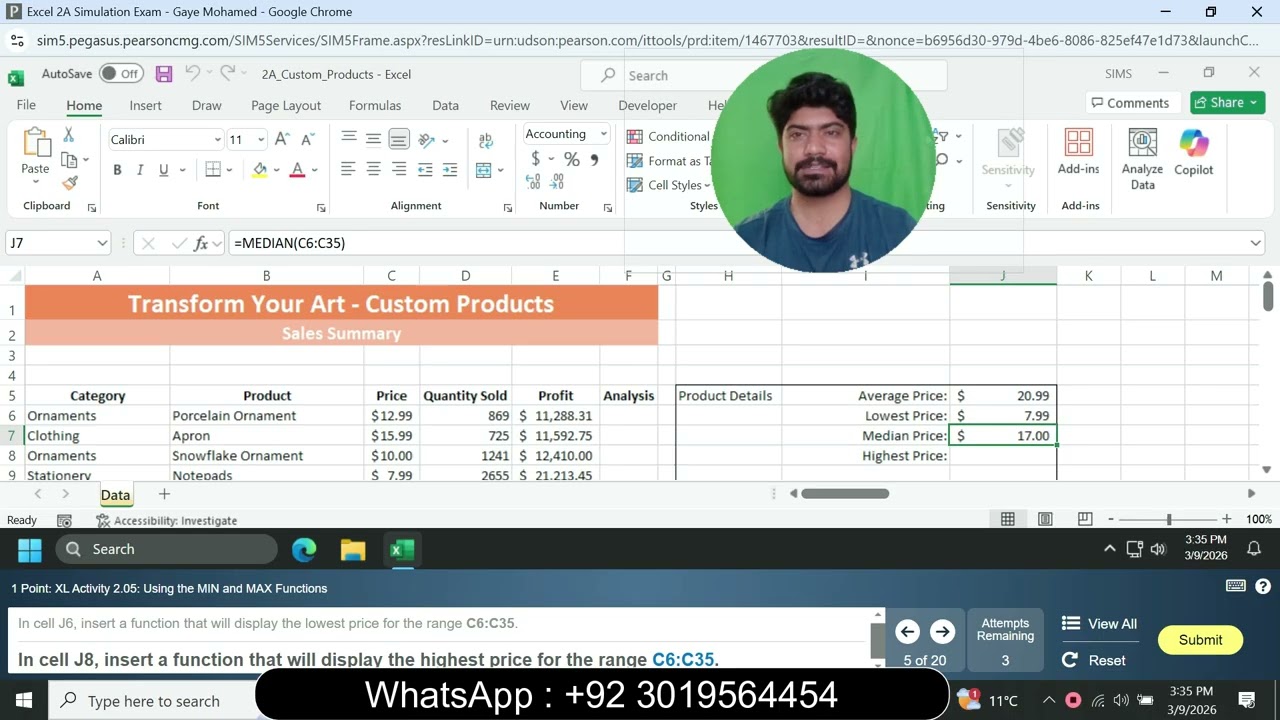Expand the formula bar chevron

click(1256, 243)
